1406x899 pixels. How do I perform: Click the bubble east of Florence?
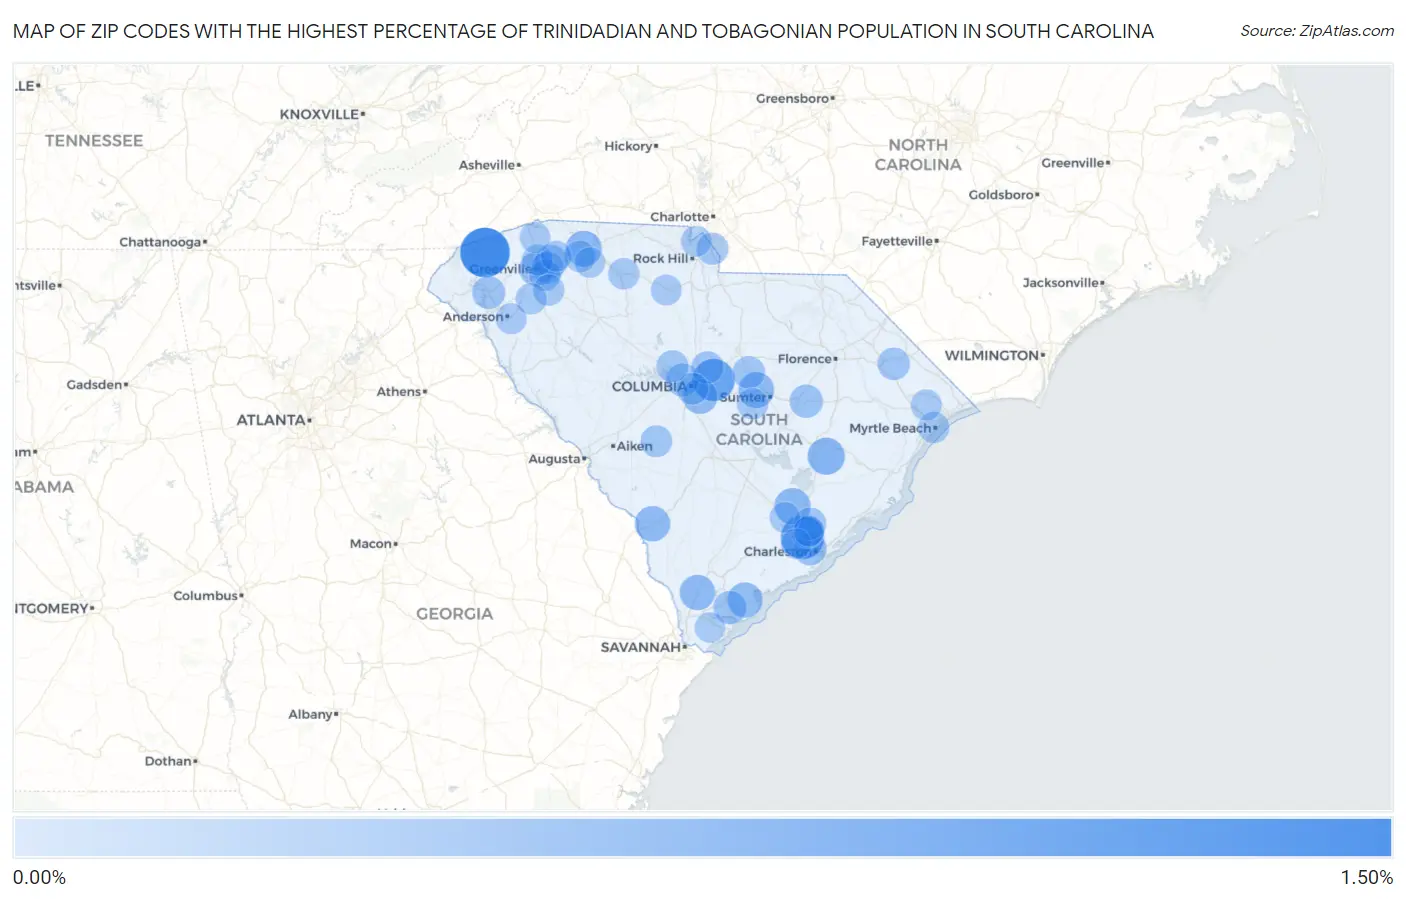click(x=894, y=364)
